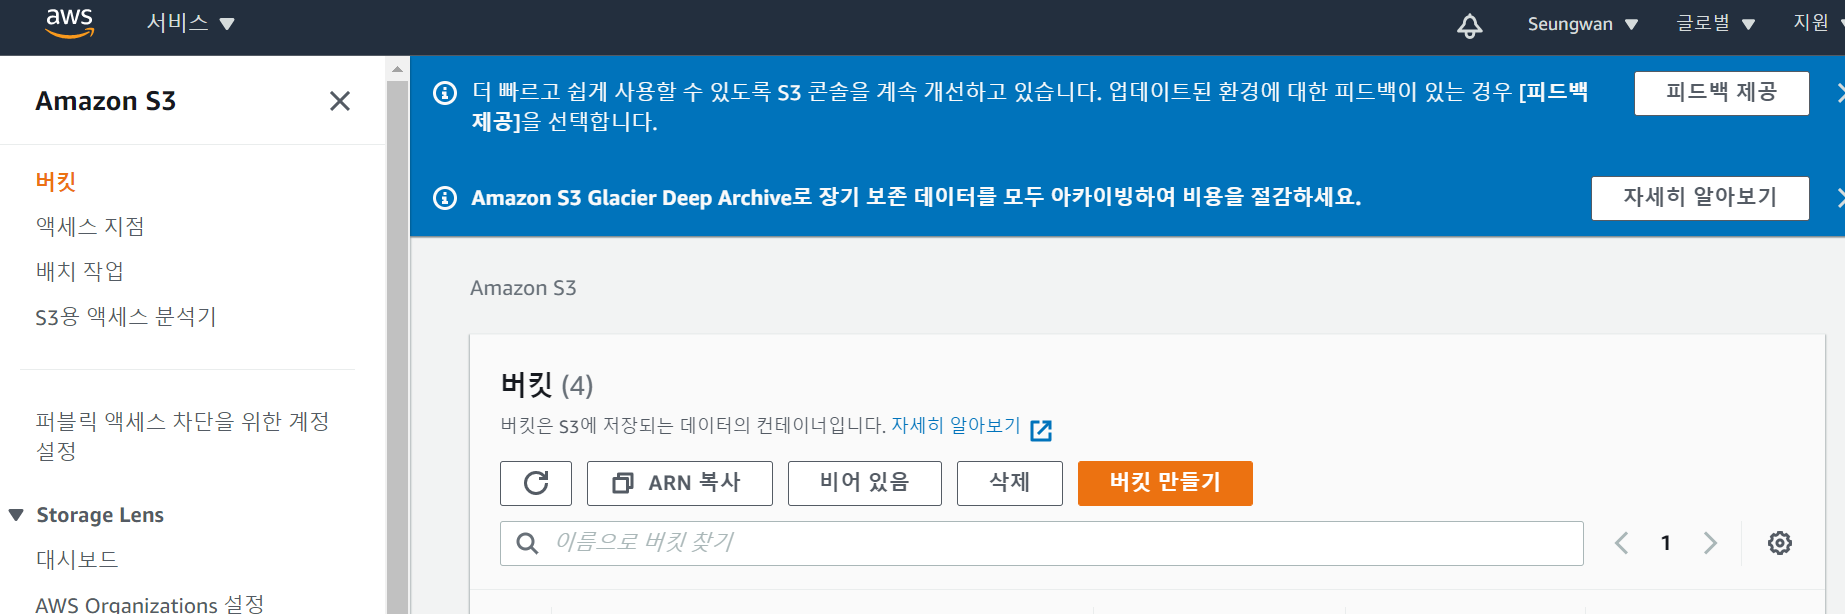Click the ARN 복사 button
This screenshot has width=1845, height=614.
(x=680, y=483)
